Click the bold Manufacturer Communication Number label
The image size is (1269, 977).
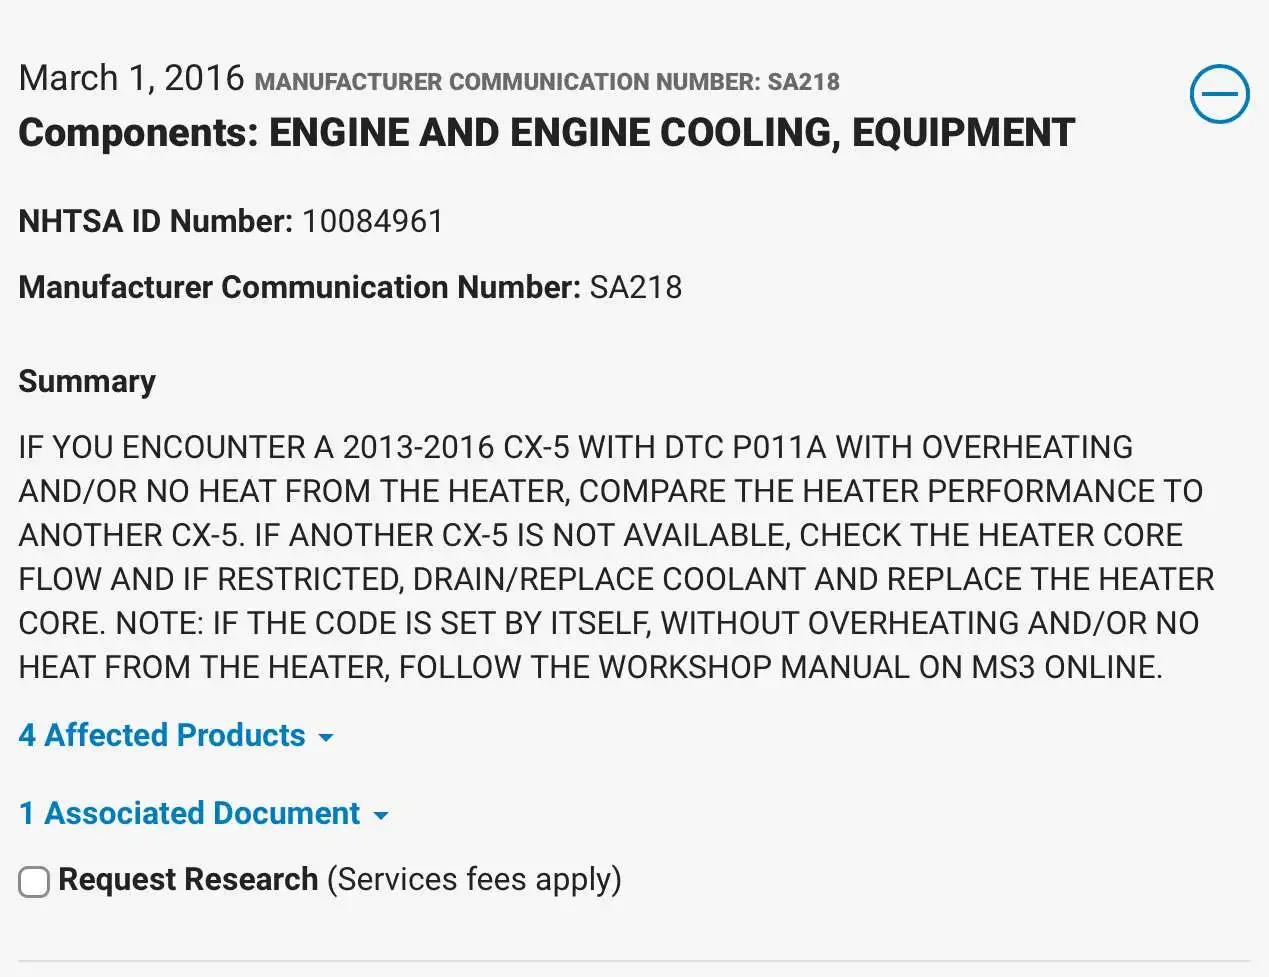click(x=299, y=287)
